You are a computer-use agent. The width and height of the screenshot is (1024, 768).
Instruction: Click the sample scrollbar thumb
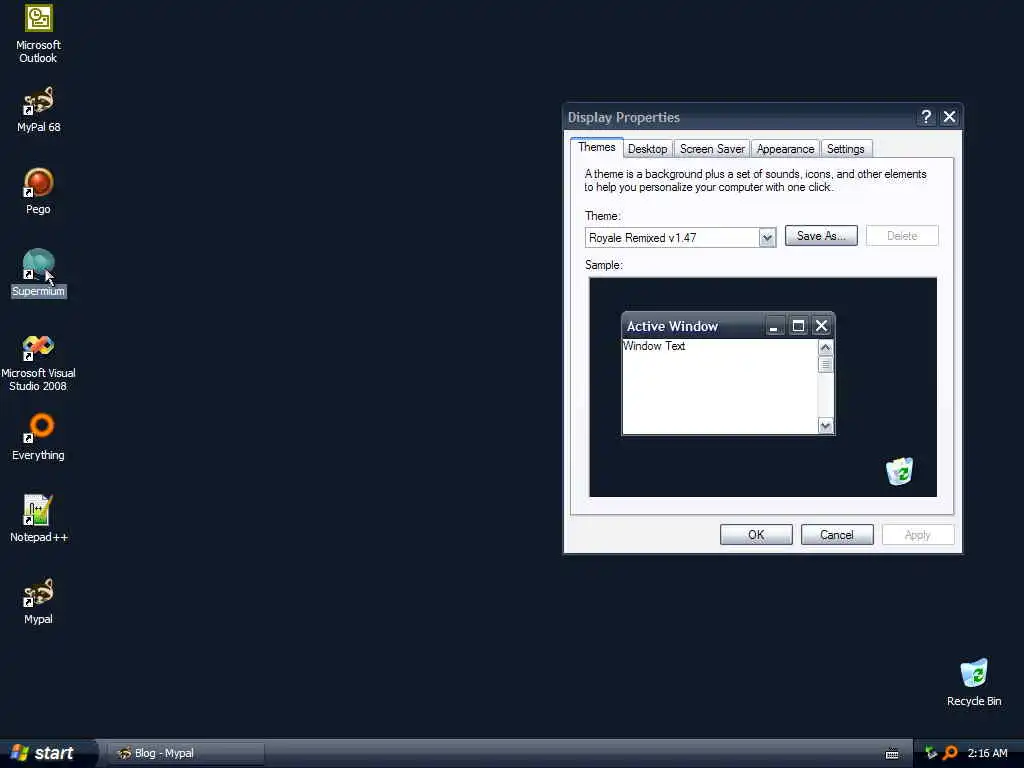pos(825,364)
